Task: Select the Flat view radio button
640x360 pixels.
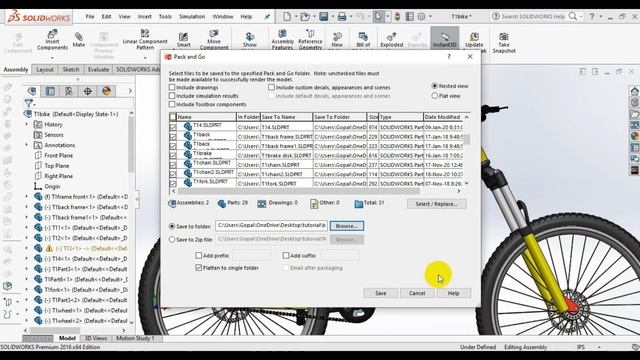Action: point(435,96)
